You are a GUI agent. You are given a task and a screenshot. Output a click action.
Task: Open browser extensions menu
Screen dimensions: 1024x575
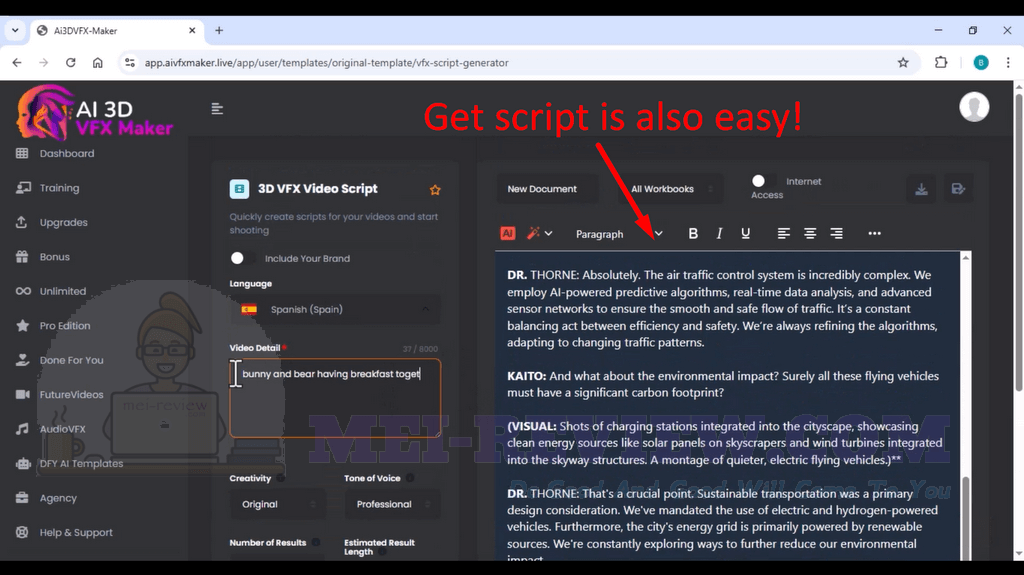tap(941, 63)
